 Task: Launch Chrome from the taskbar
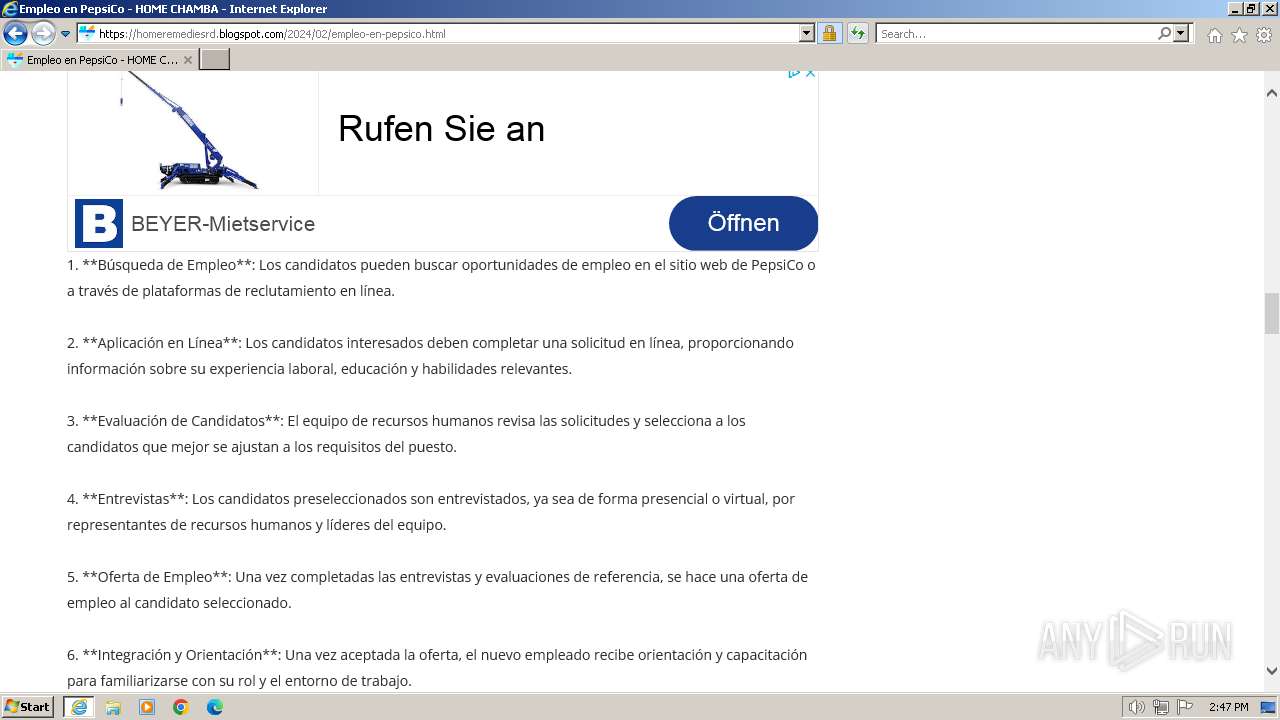(x=181, y=707)
